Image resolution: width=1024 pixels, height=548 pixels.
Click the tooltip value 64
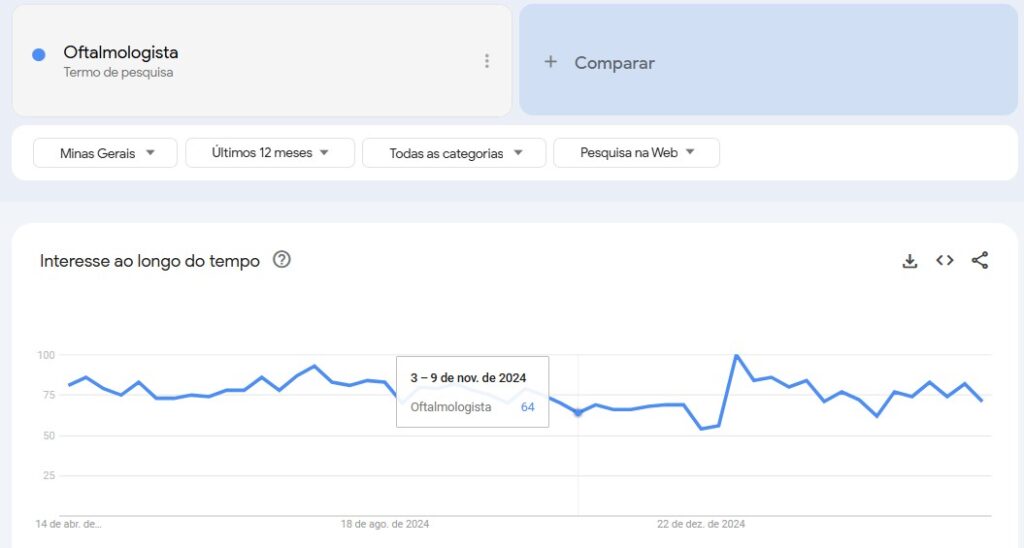click(x=528, y=407)
